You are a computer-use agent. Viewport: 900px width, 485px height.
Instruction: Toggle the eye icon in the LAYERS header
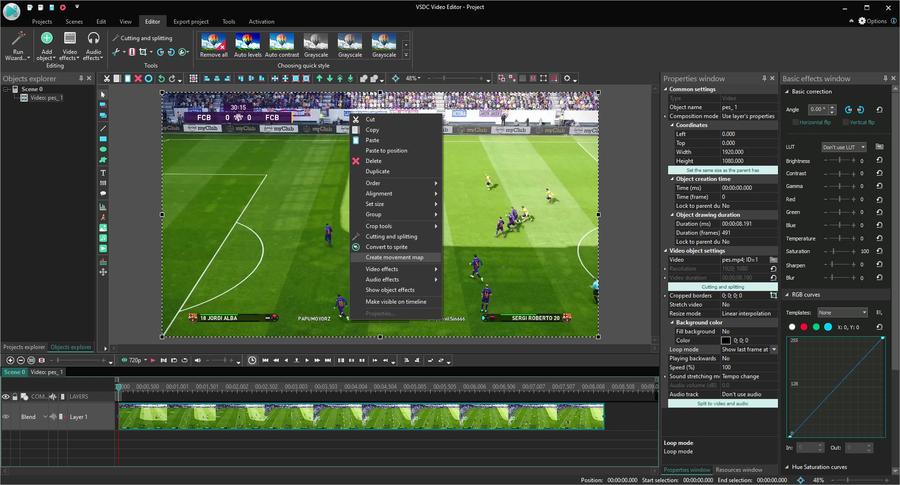6,396
